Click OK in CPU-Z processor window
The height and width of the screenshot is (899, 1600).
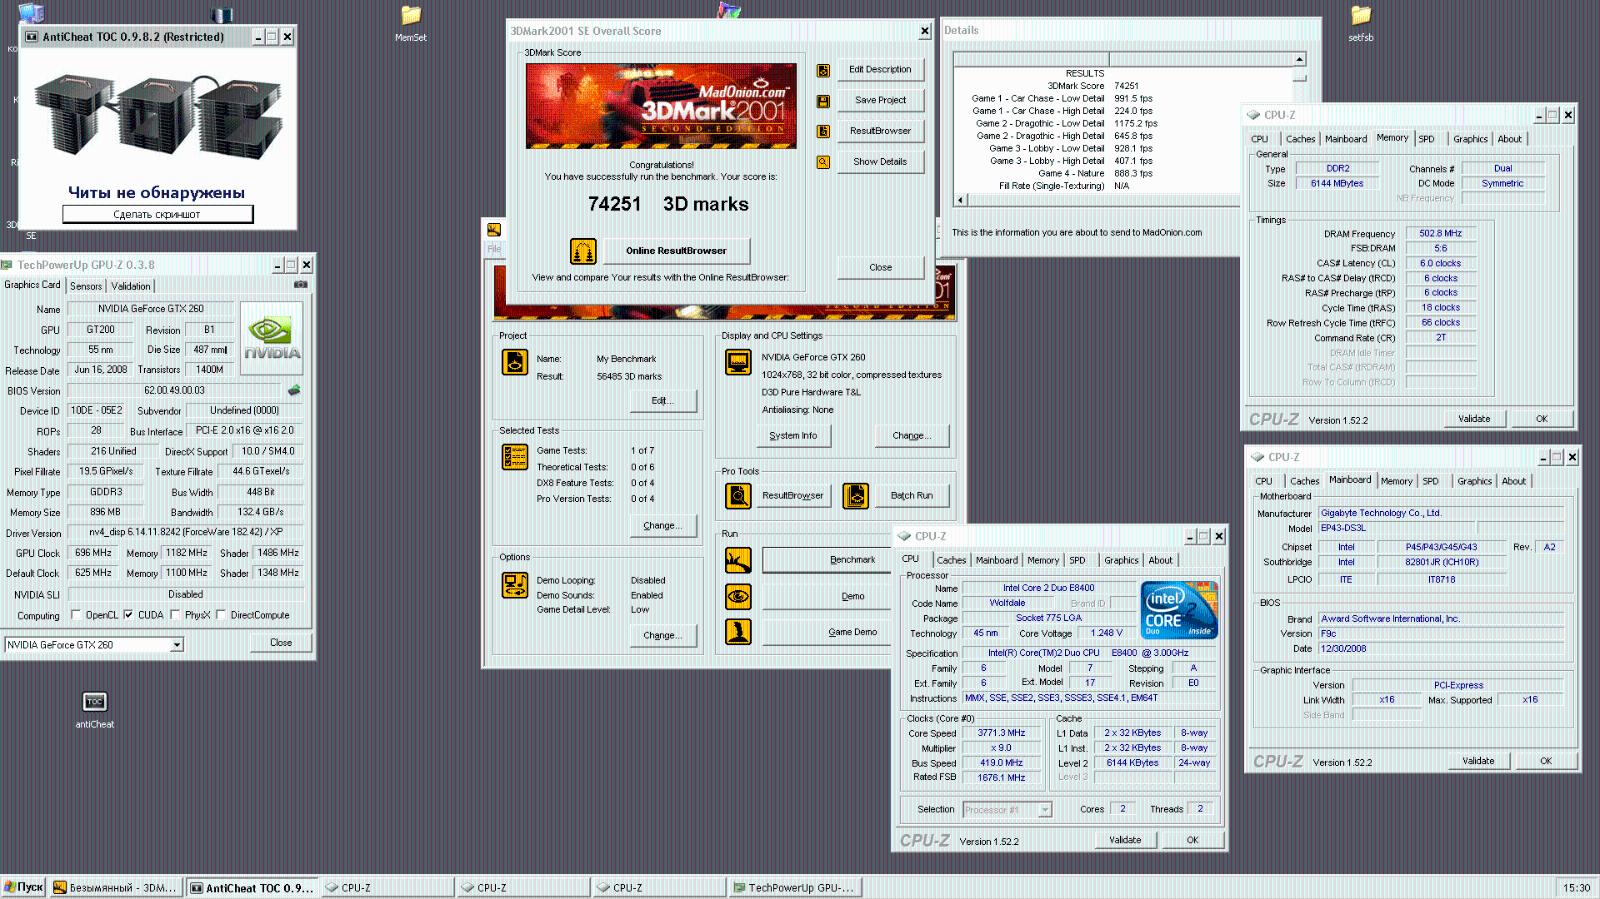coord(1192,840)
